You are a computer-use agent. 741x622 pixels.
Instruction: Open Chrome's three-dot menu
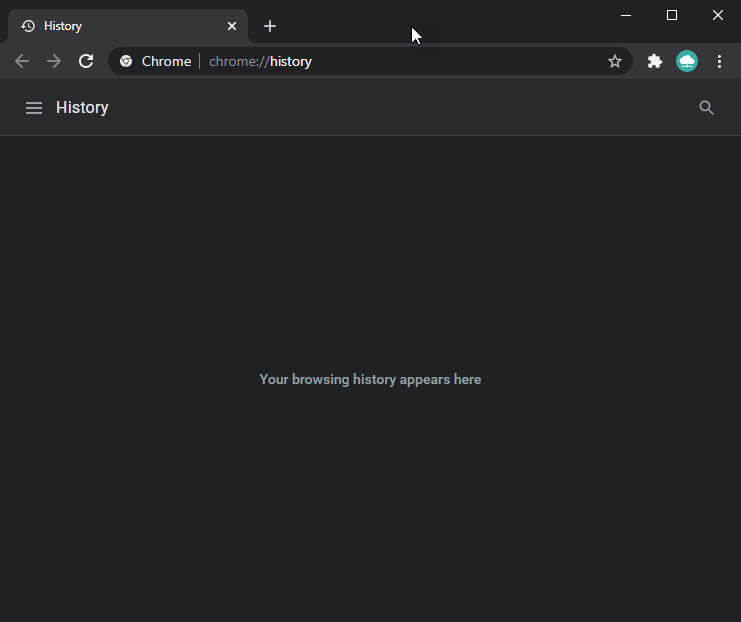(719, 61)
